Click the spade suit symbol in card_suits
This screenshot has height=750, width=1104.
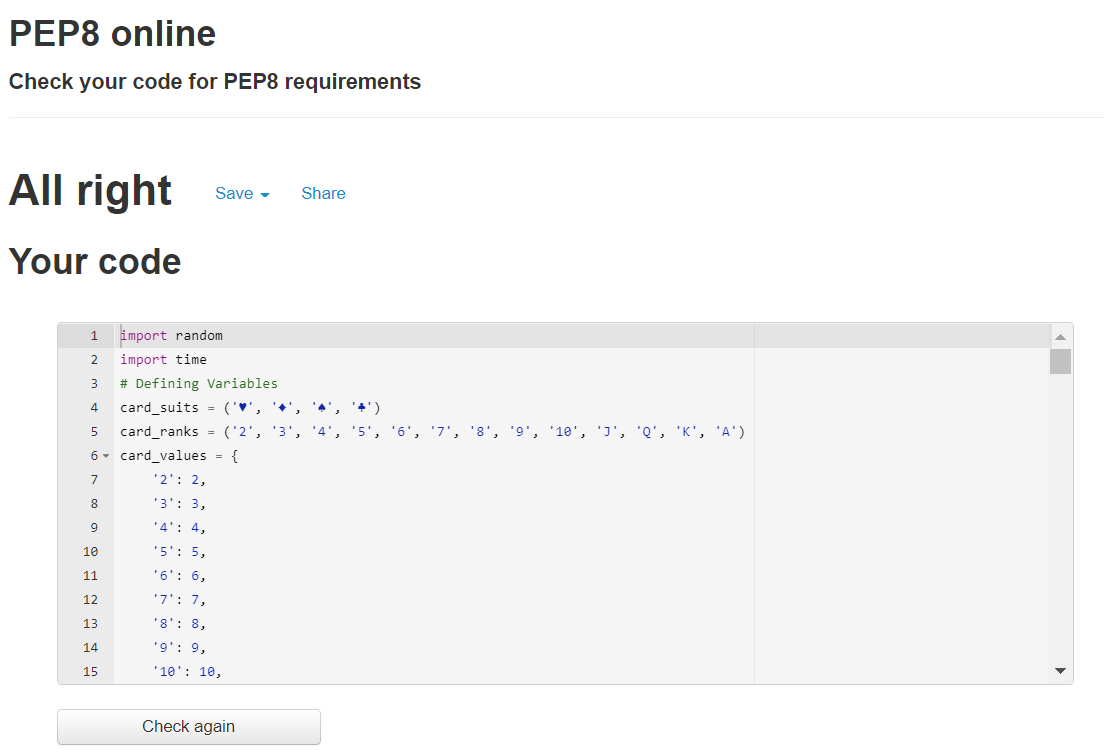[320, 407]
